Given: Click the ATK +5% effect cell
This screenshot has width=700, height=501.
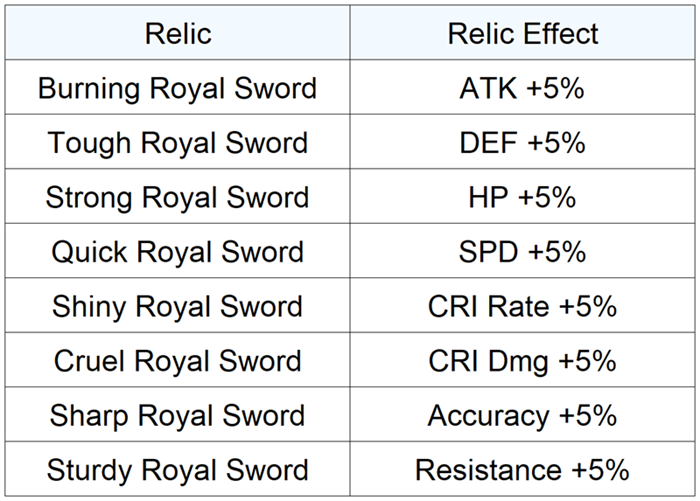Looking at the screenshot, I should pyautogui.click(x=522, y=88).
